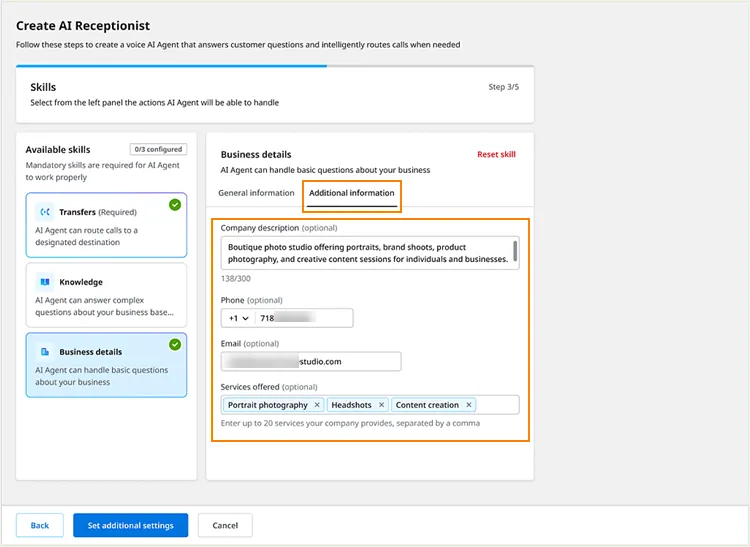Viewport: 750px width, 547px height.
Task: Click the Knowledge skill book icon
Action: 45,282
